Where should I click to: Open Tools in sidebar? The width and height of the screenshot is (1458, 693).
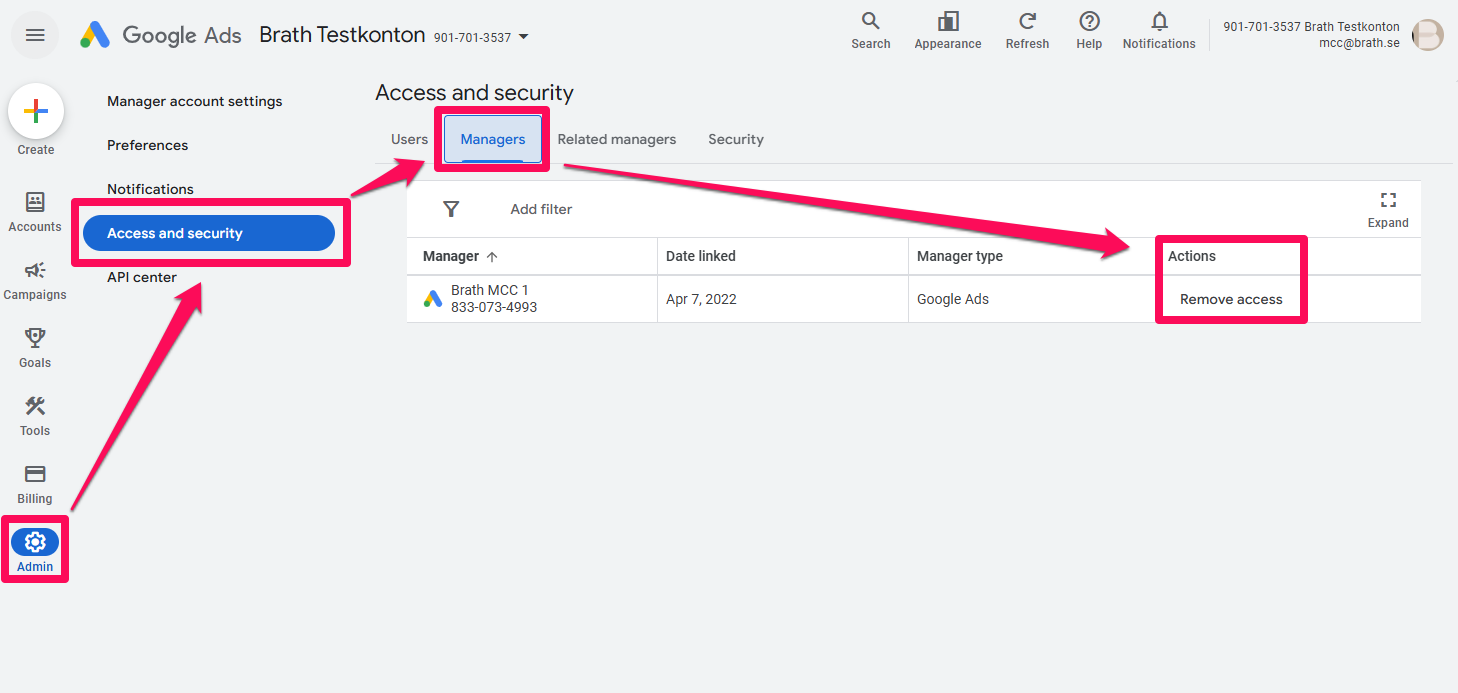click(35, 416)
